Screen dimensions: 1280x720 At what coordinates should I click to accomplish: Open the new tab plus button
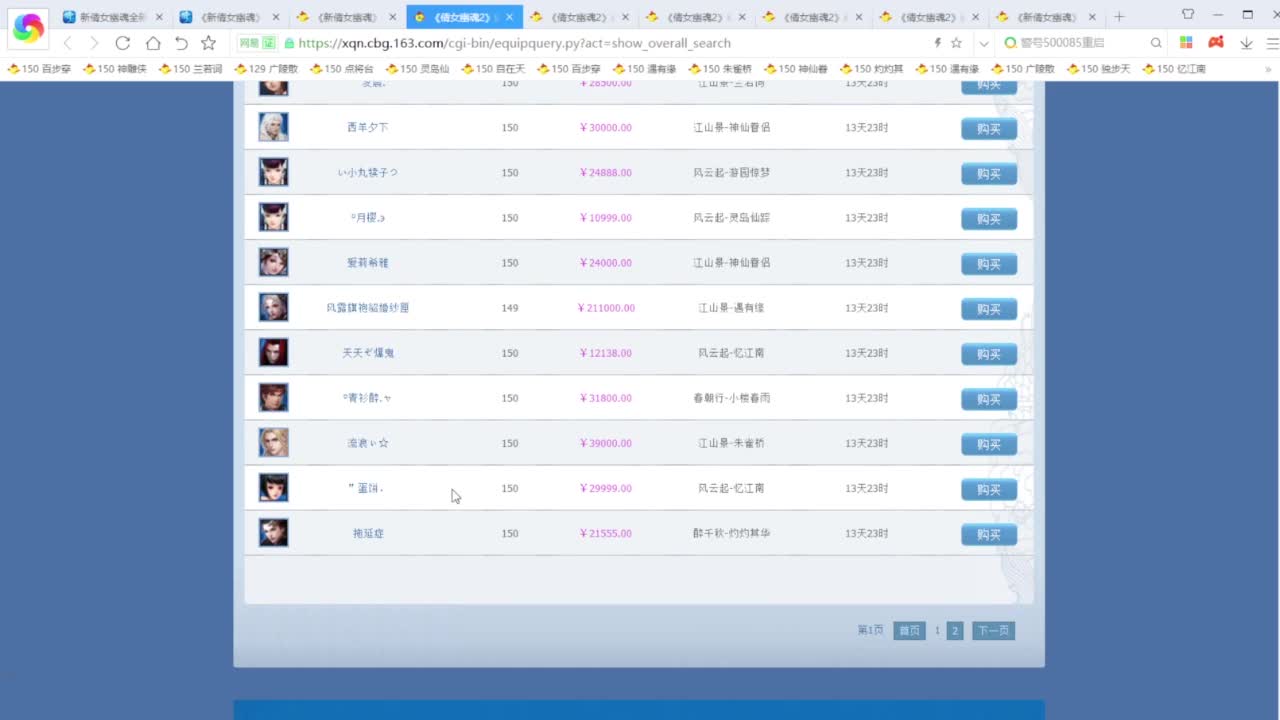1119,17
